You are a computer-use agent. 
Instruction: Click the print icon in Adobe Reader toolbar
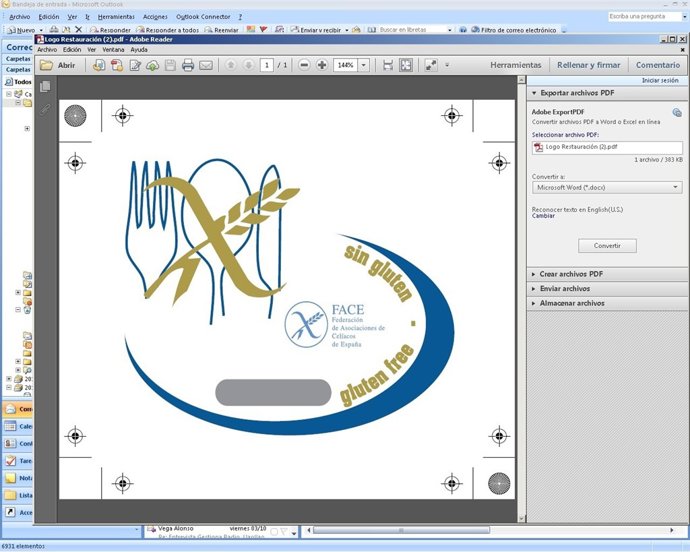click(188, 65)
